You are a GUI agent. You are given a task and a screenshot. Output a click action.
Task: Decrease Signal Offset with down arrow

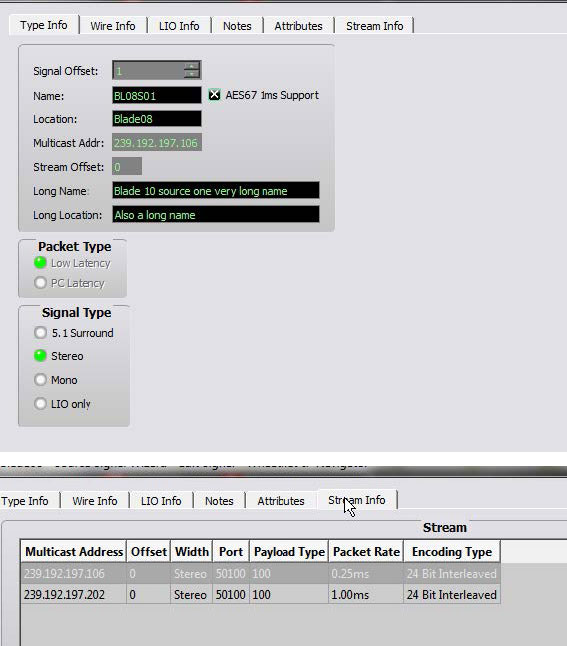(x=192, y=74)
